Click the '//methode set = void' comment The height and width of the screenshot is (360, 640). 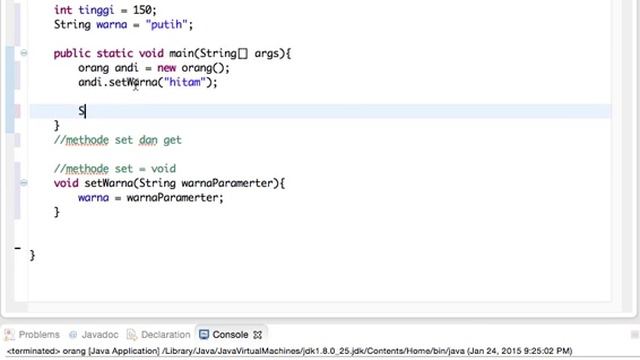[x=115, y=169]
